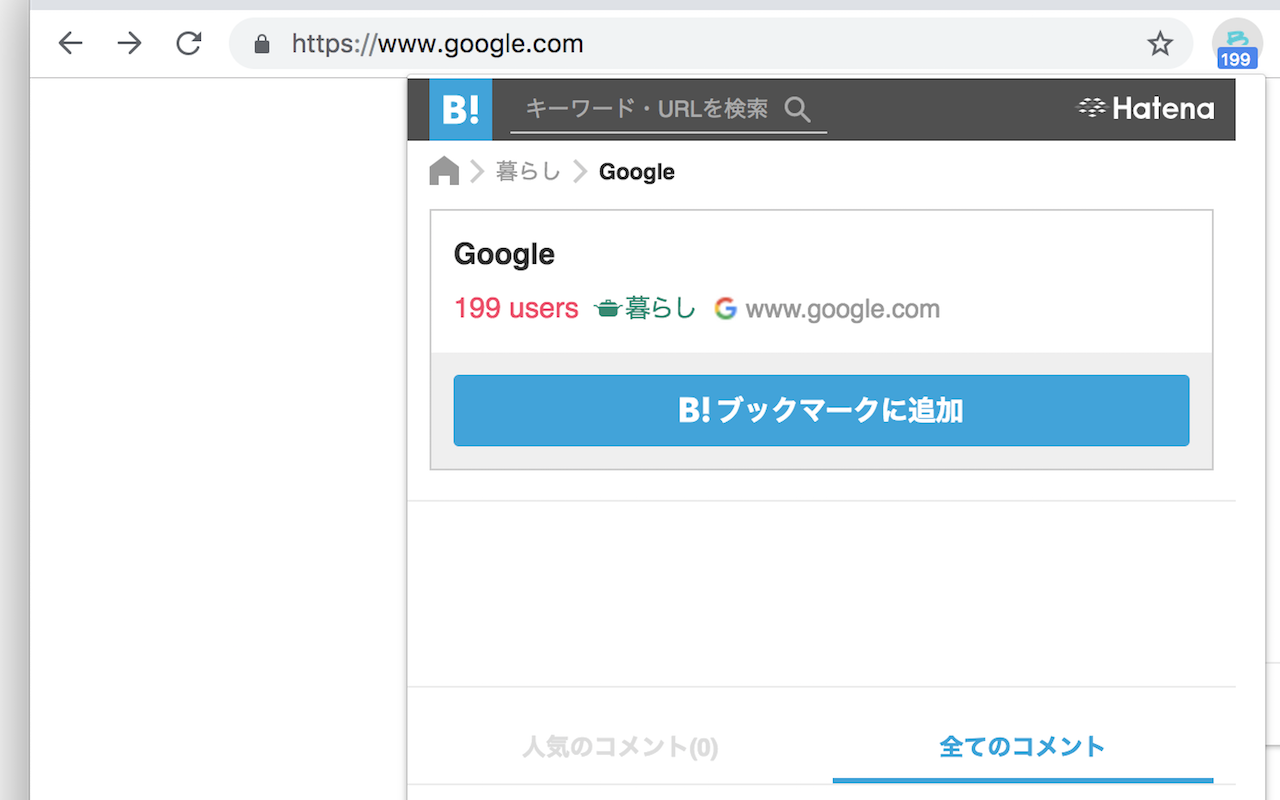Image resolution: width=1280 pixels, height=800 pixels.
Task: Open the green 暮らし category tag
Action: click(x=645, y=308)
